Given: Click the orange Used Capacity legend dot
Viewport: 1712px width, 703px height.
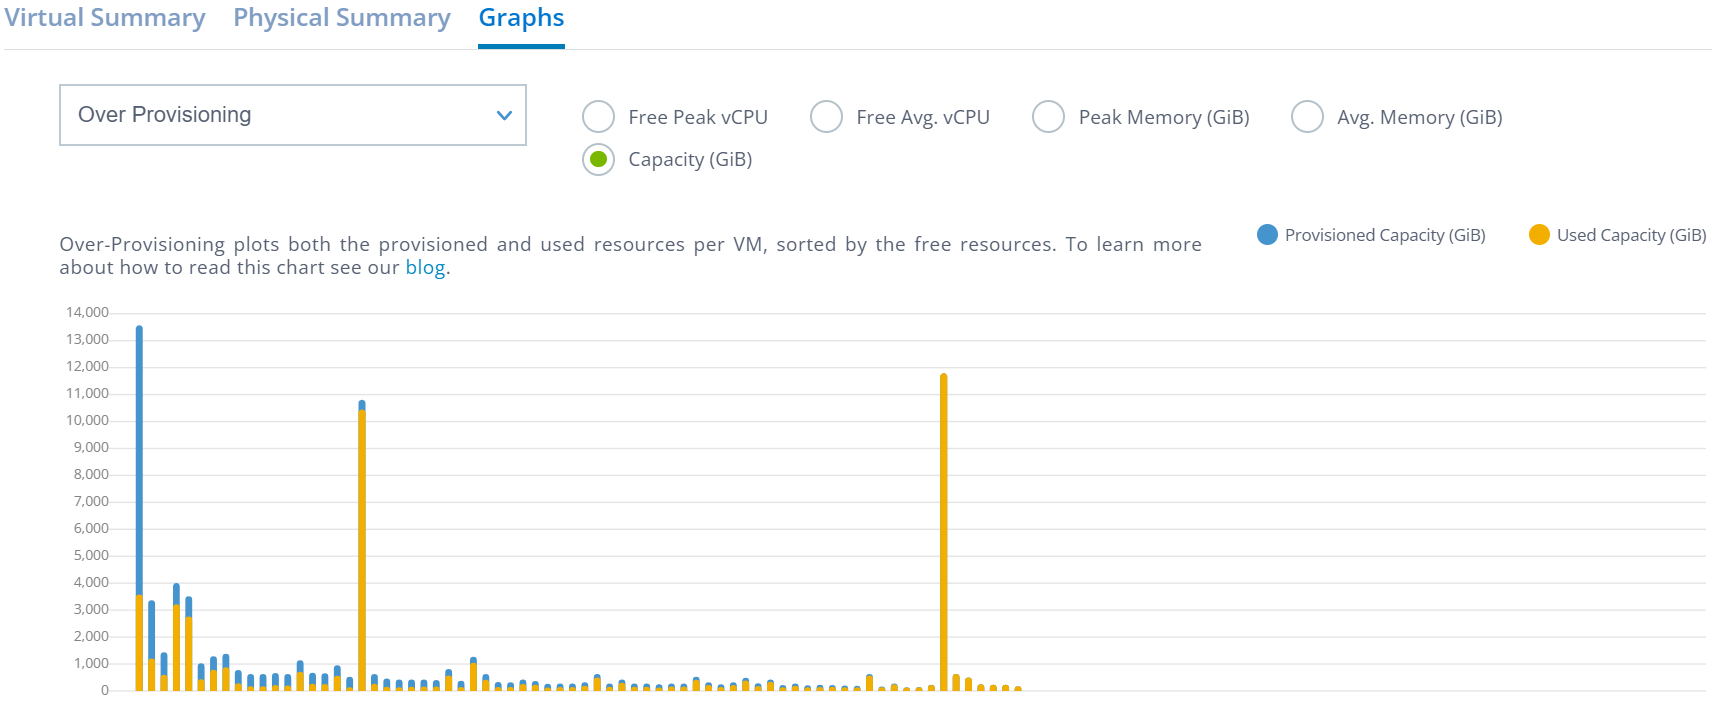Looking at the screenshot, I should pos(1537,234).
